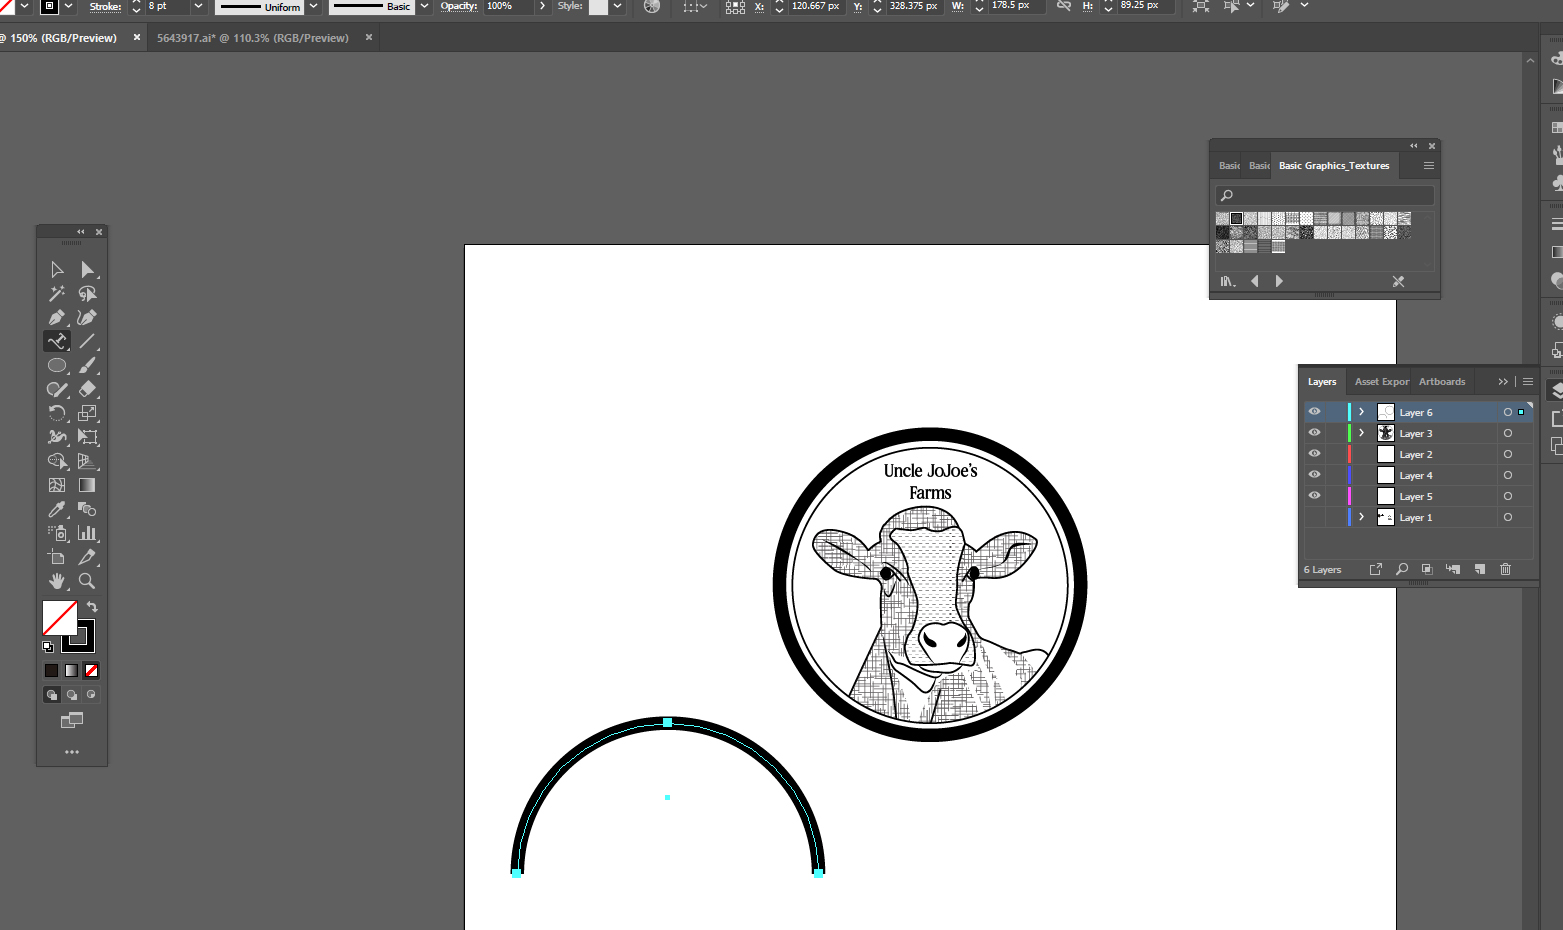Select the Blob Brush tool

(x=57, y=389)
